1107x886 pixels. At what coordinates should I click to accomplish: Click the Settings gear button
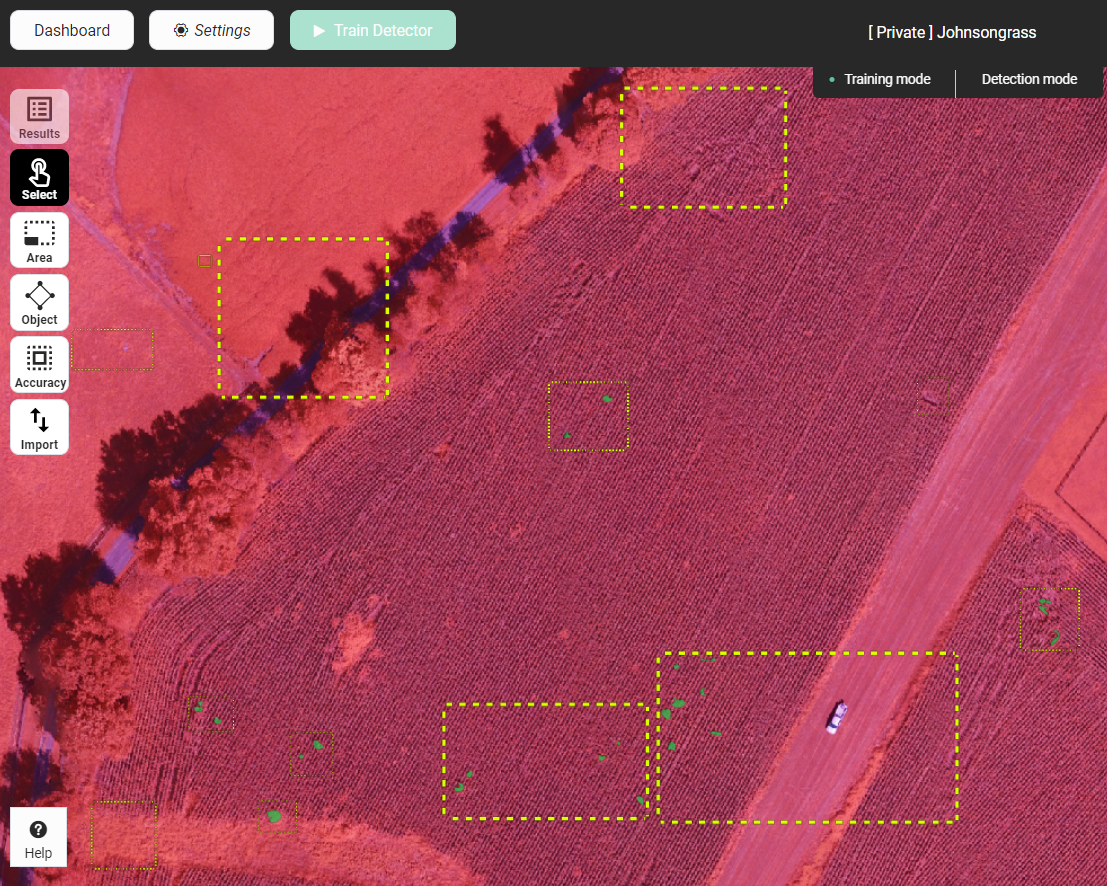(x=212, y=30)
